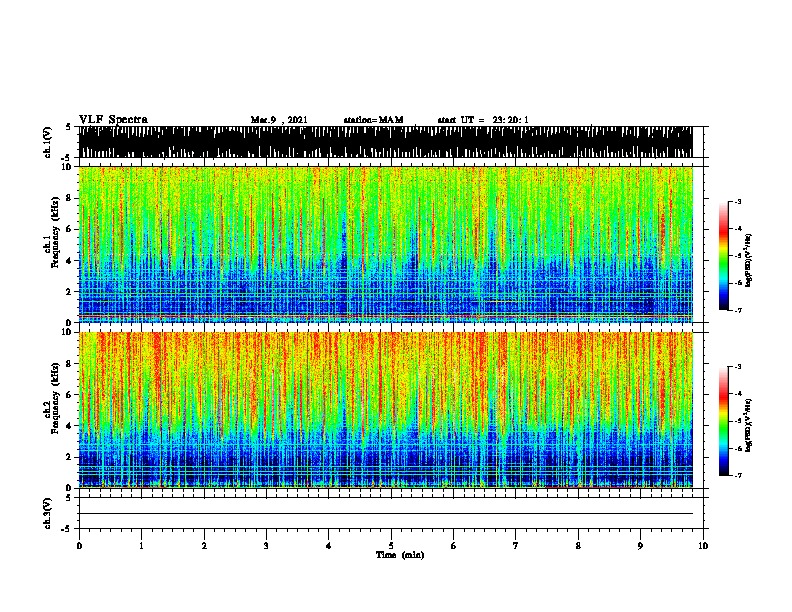Screen dimensions: 792x612
Task: Click the '10' kHz tick on ch.1 frequency axis
Action: (68, 167)
